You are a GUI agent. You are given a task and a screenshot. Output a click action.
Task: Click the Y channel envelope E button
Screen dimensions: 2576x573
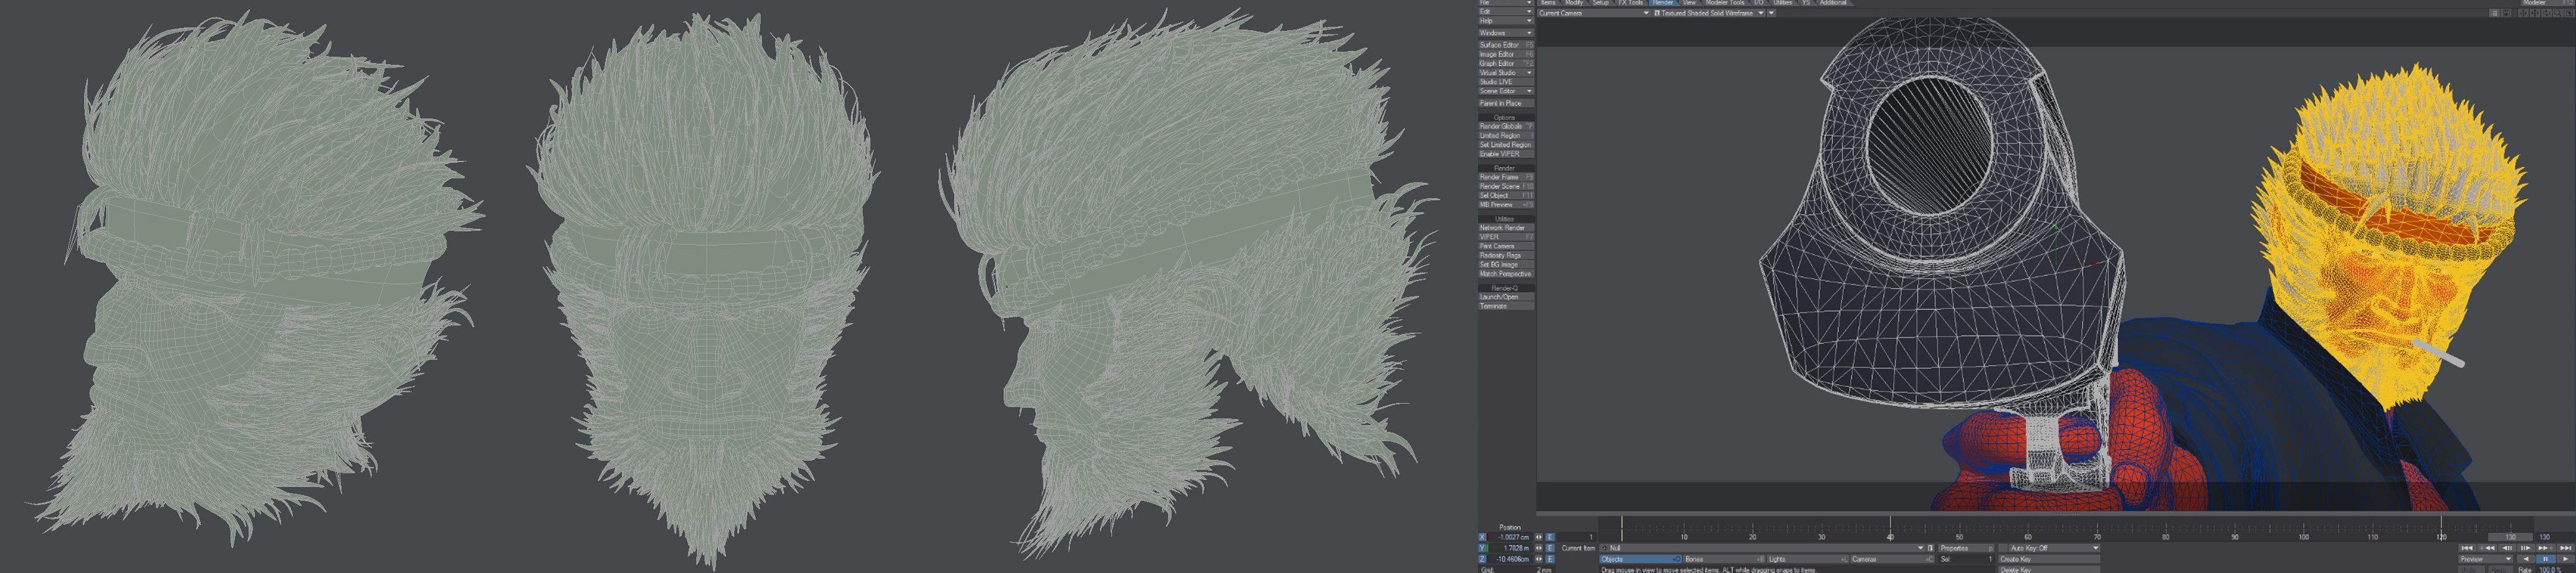point(1550,548)
